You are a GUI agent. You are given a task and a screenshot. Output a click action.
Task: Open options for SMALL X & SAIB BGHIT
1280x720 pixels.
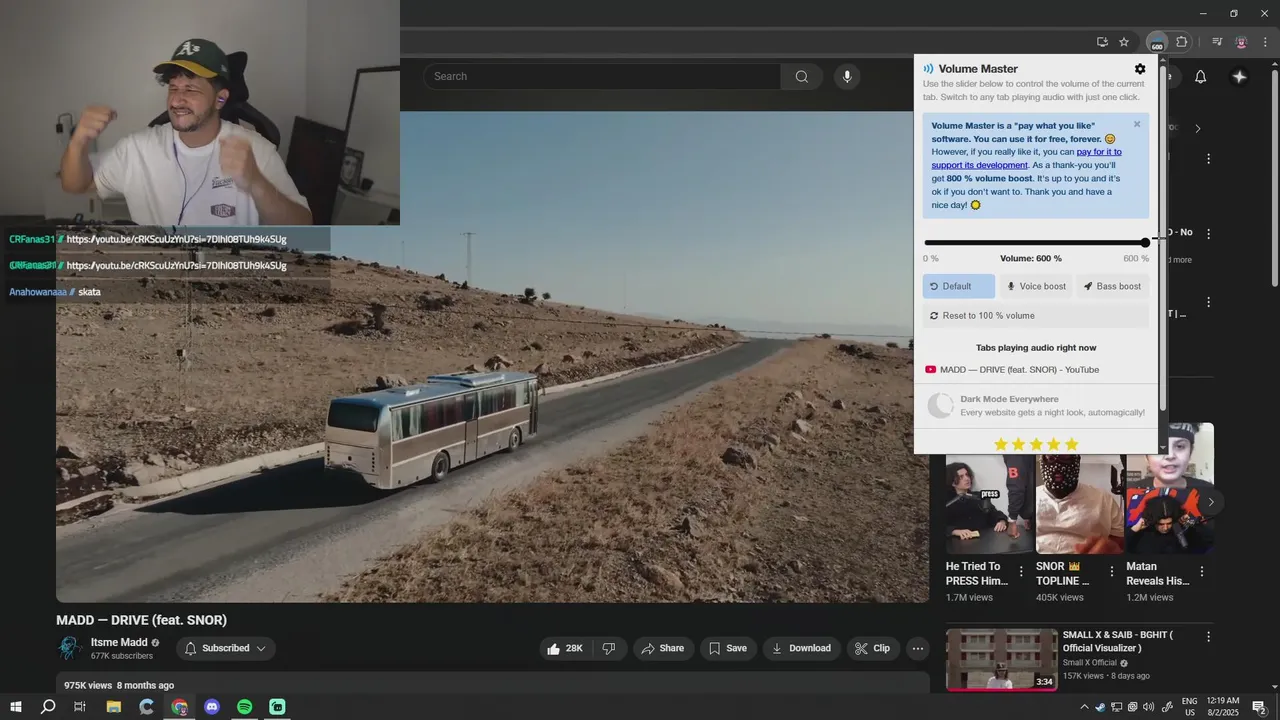click(x=1208, y=637)
